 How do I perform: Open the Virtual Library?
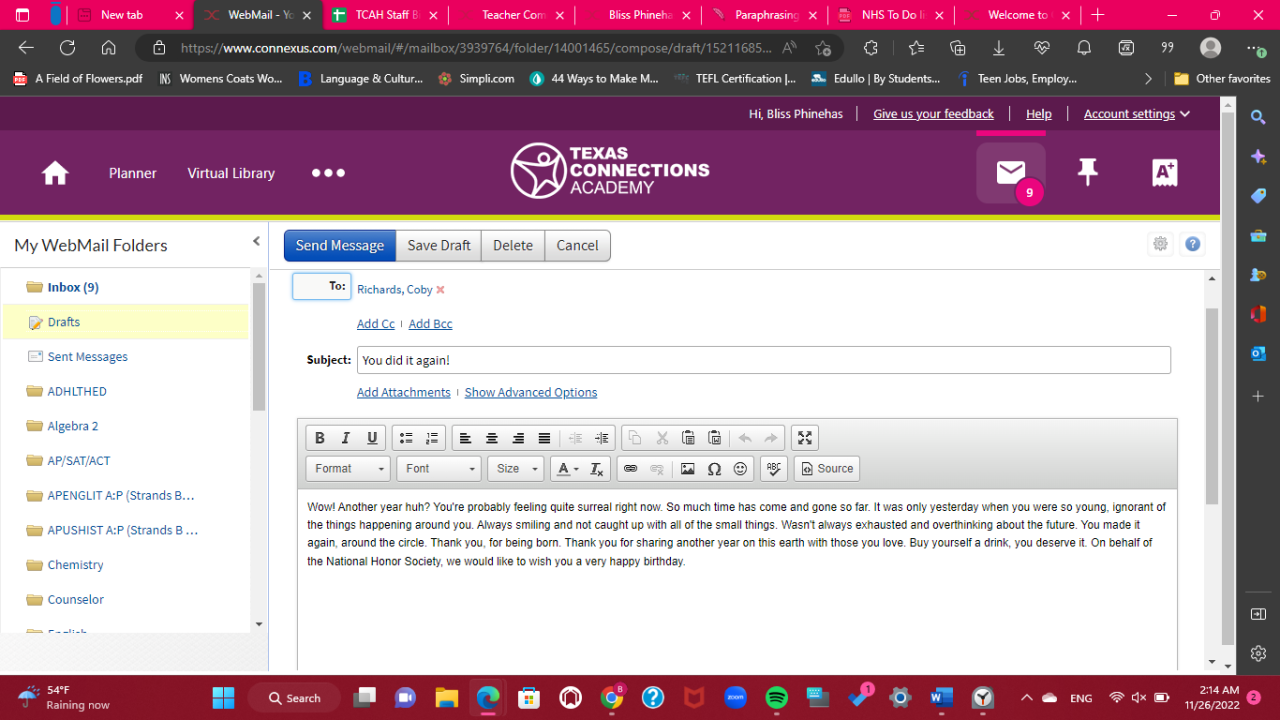(231, 173)
